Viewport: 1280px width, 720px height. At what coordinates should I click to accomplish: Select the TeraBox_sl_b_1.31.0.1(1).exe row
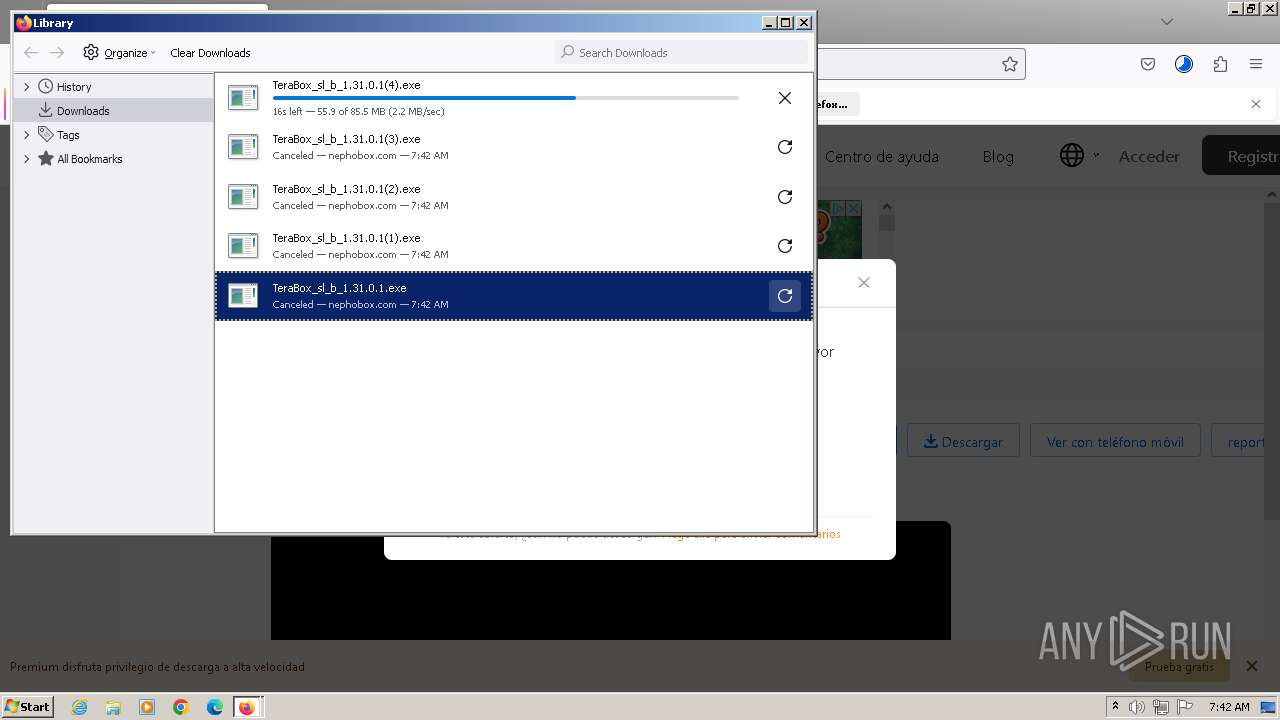[514, 246]
